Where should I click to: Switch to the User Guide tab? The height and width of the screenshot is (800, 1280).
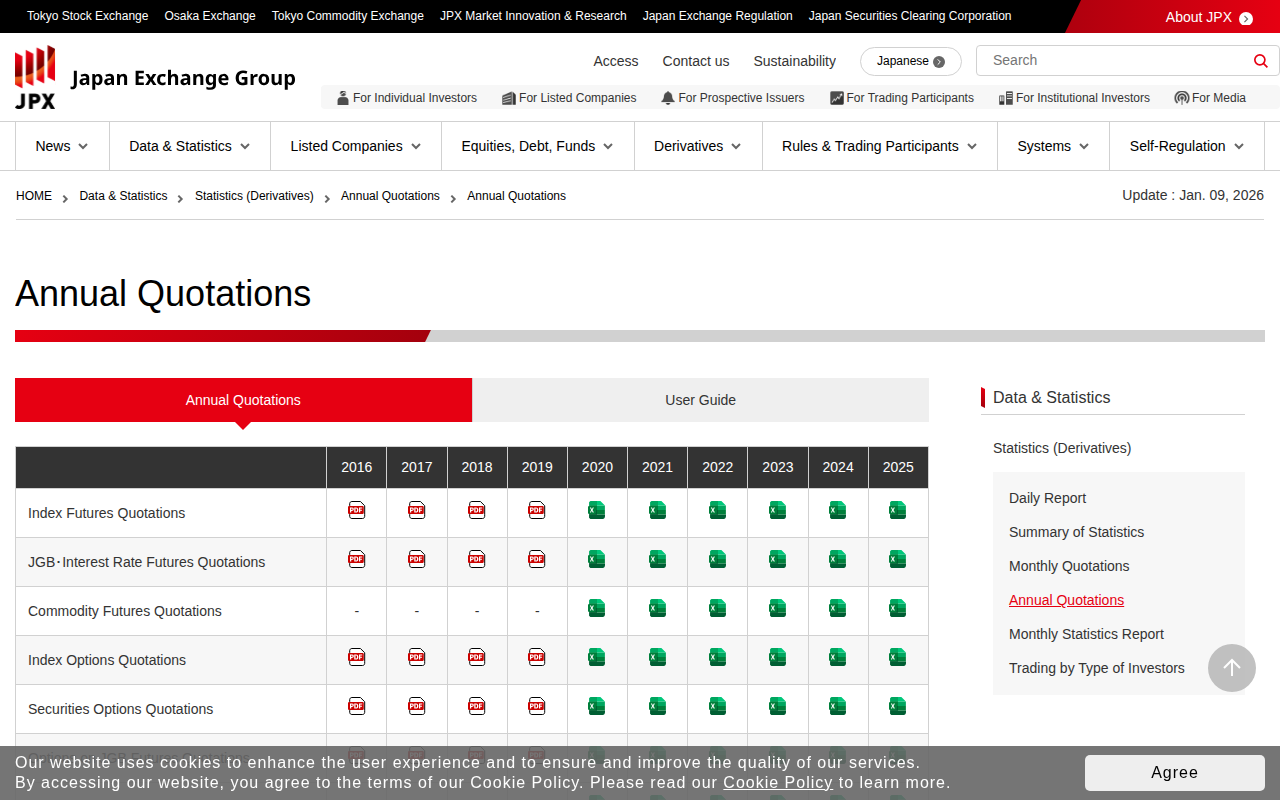coord(700,400)
